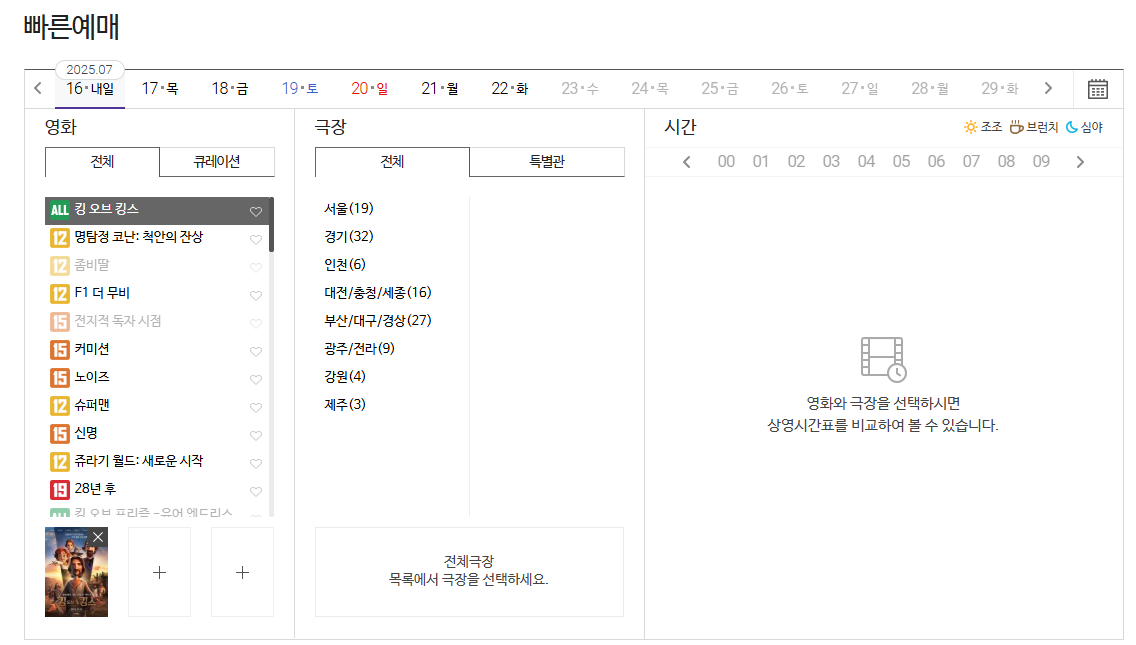Toggle the heart on 슈퍼맨

pos(256,407)
